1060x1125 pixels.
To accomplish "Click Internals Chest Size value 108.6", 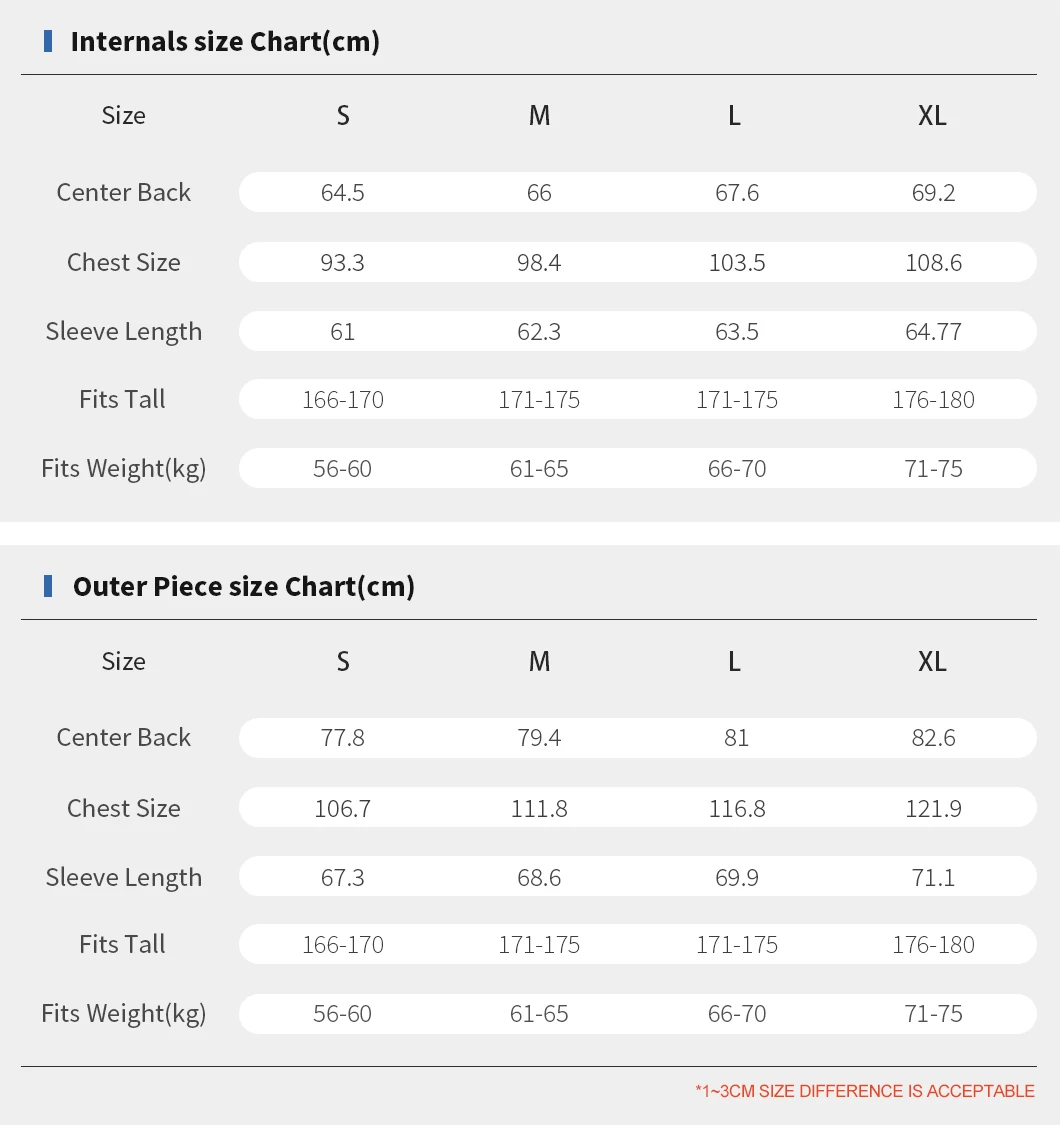I will pos(933,263).
